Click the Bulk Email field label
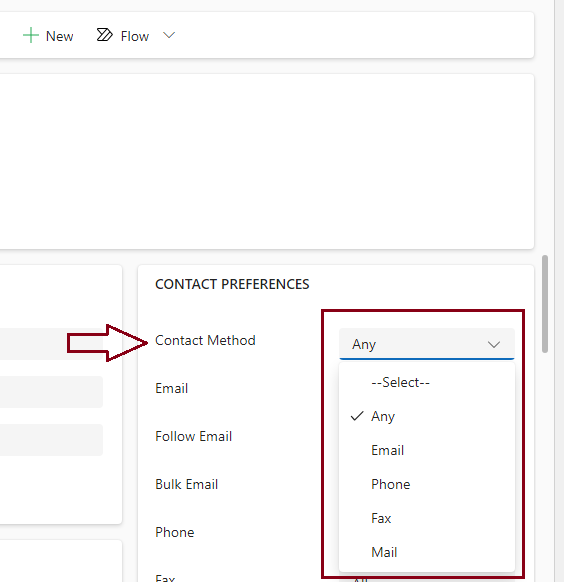 (186, 484)
